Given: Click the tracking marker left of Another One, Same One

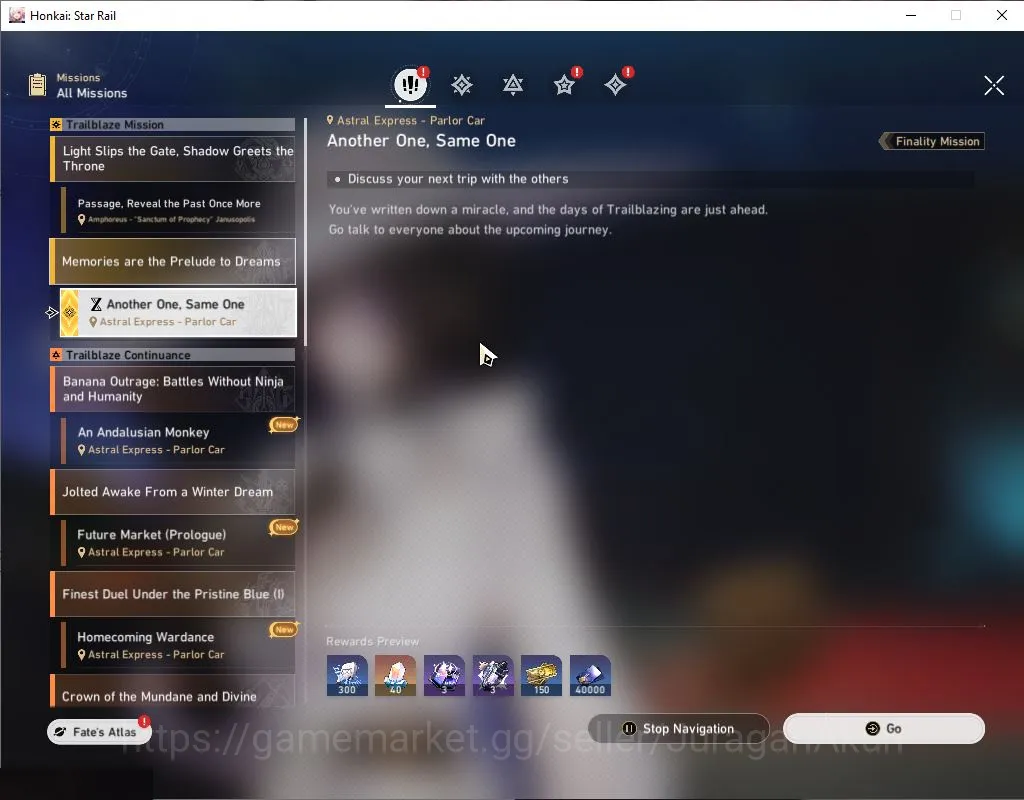Looking at the screenshot, I should coord(52,313).
